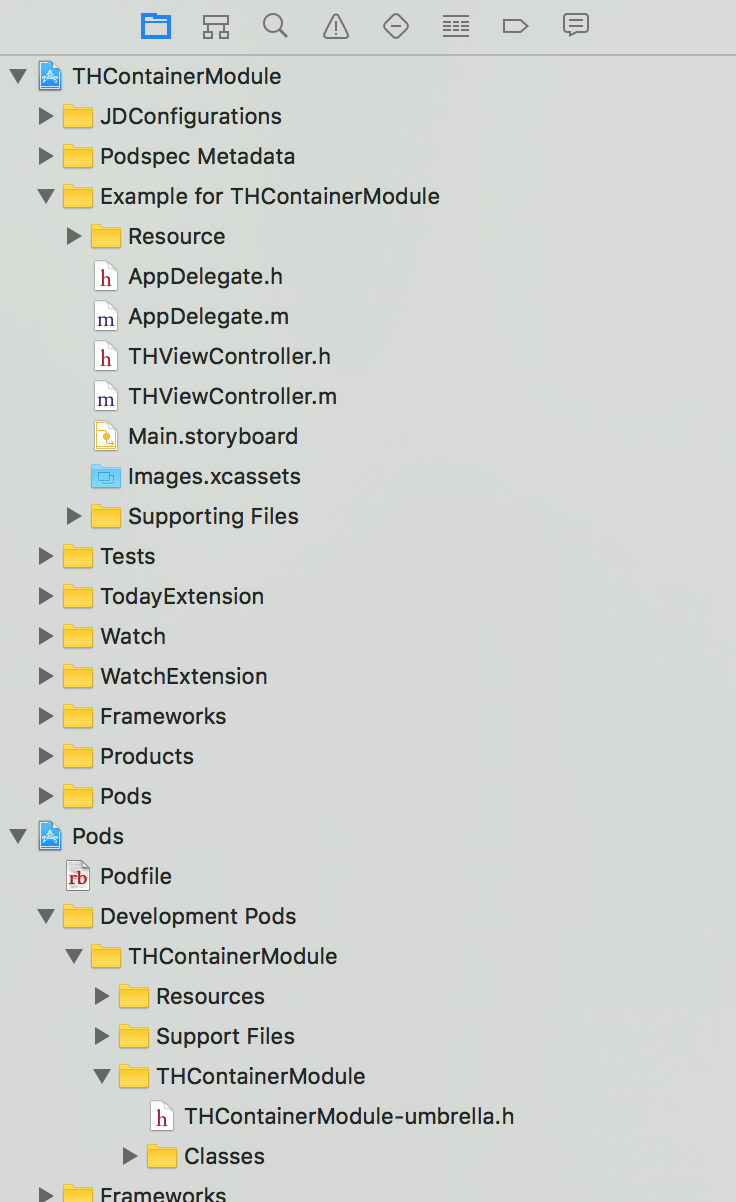Open Main.storyboard in the navigator
The width and height of the screenshot is (736, 1202).
tap(212, 436)
